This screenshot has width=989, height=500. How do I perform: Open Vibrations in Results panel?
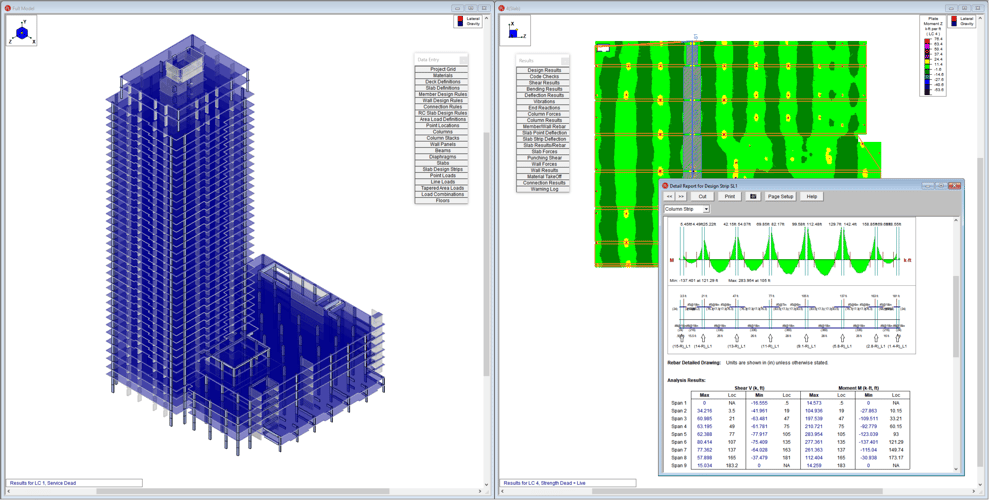pos(544,102)
